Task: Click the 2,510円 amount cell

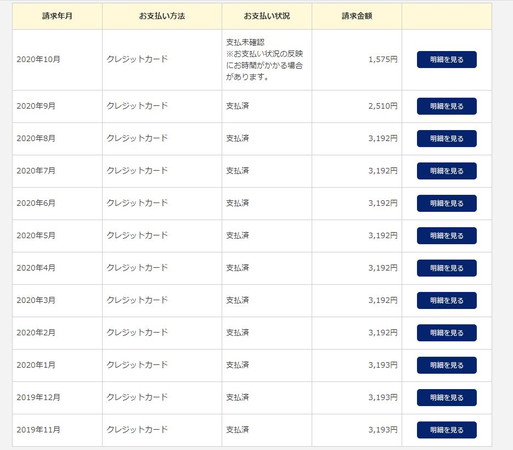Action: point(357,106)
